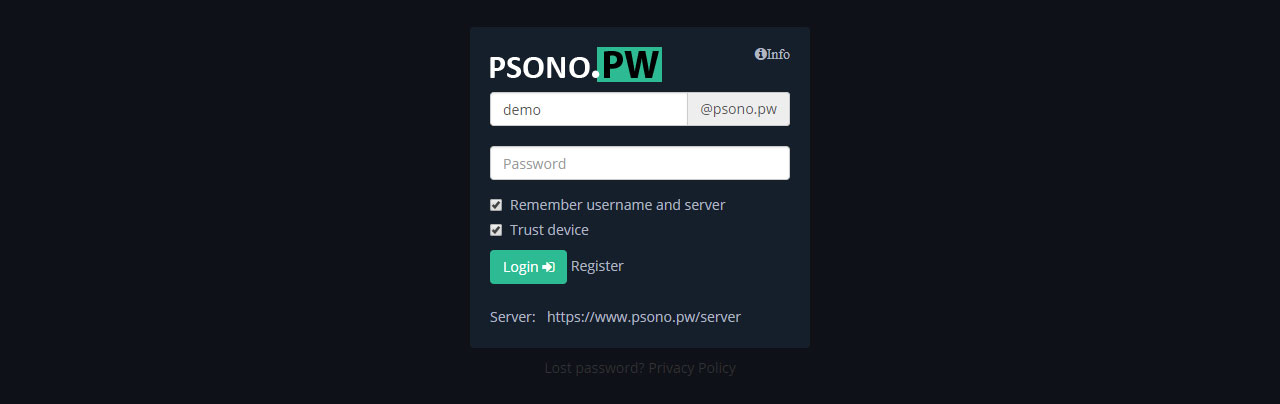Open the Privacy Policy link

click(x=692, y=368)
